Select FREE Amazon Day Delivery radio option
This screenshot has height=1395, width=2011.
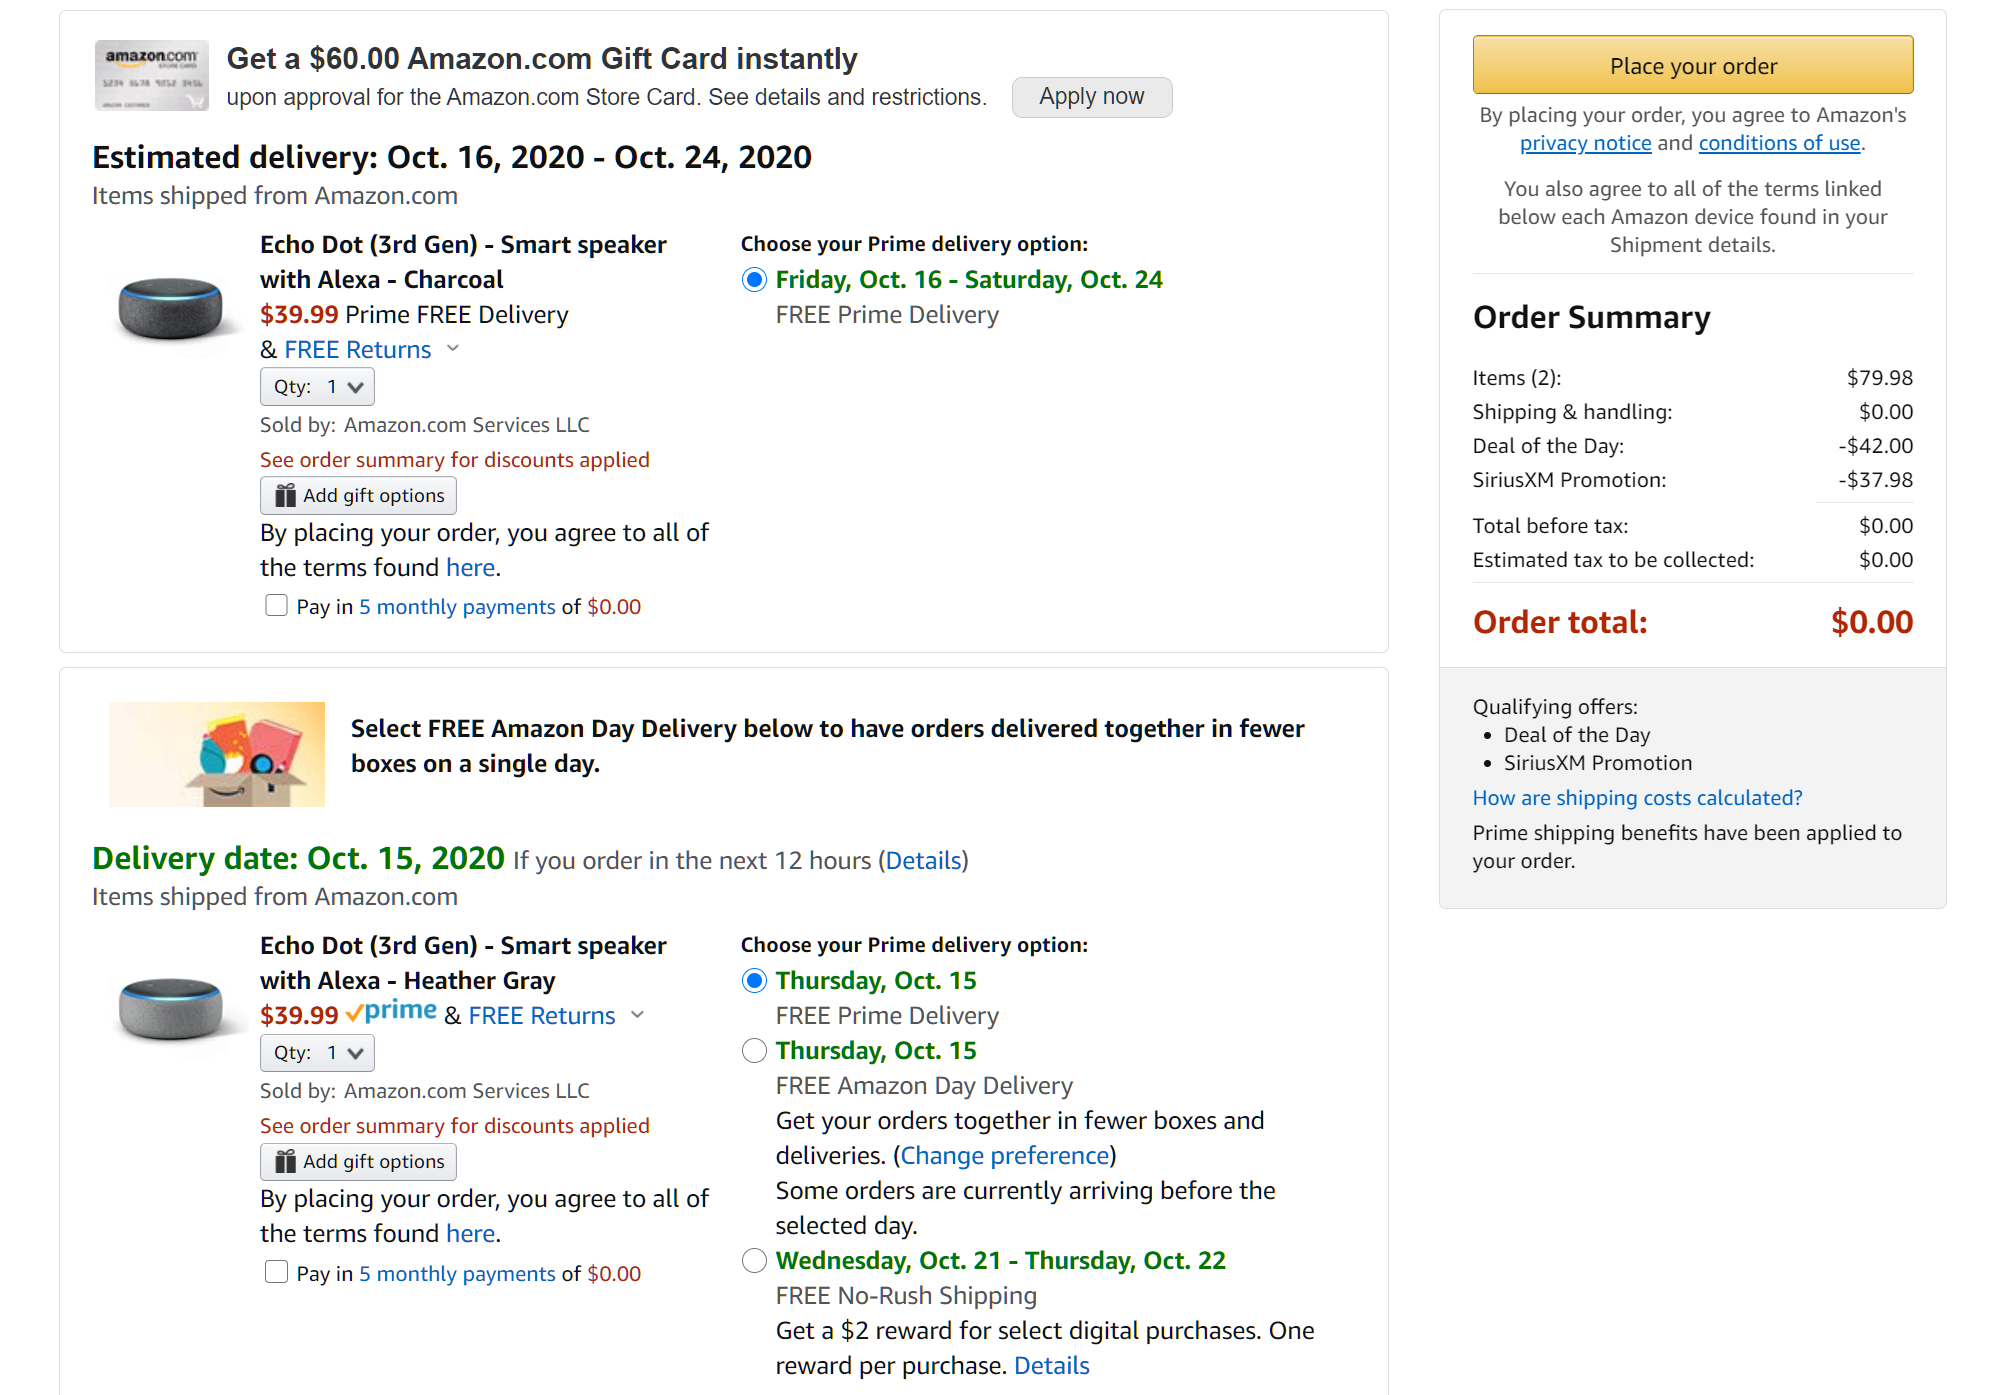coord(754,1051)
